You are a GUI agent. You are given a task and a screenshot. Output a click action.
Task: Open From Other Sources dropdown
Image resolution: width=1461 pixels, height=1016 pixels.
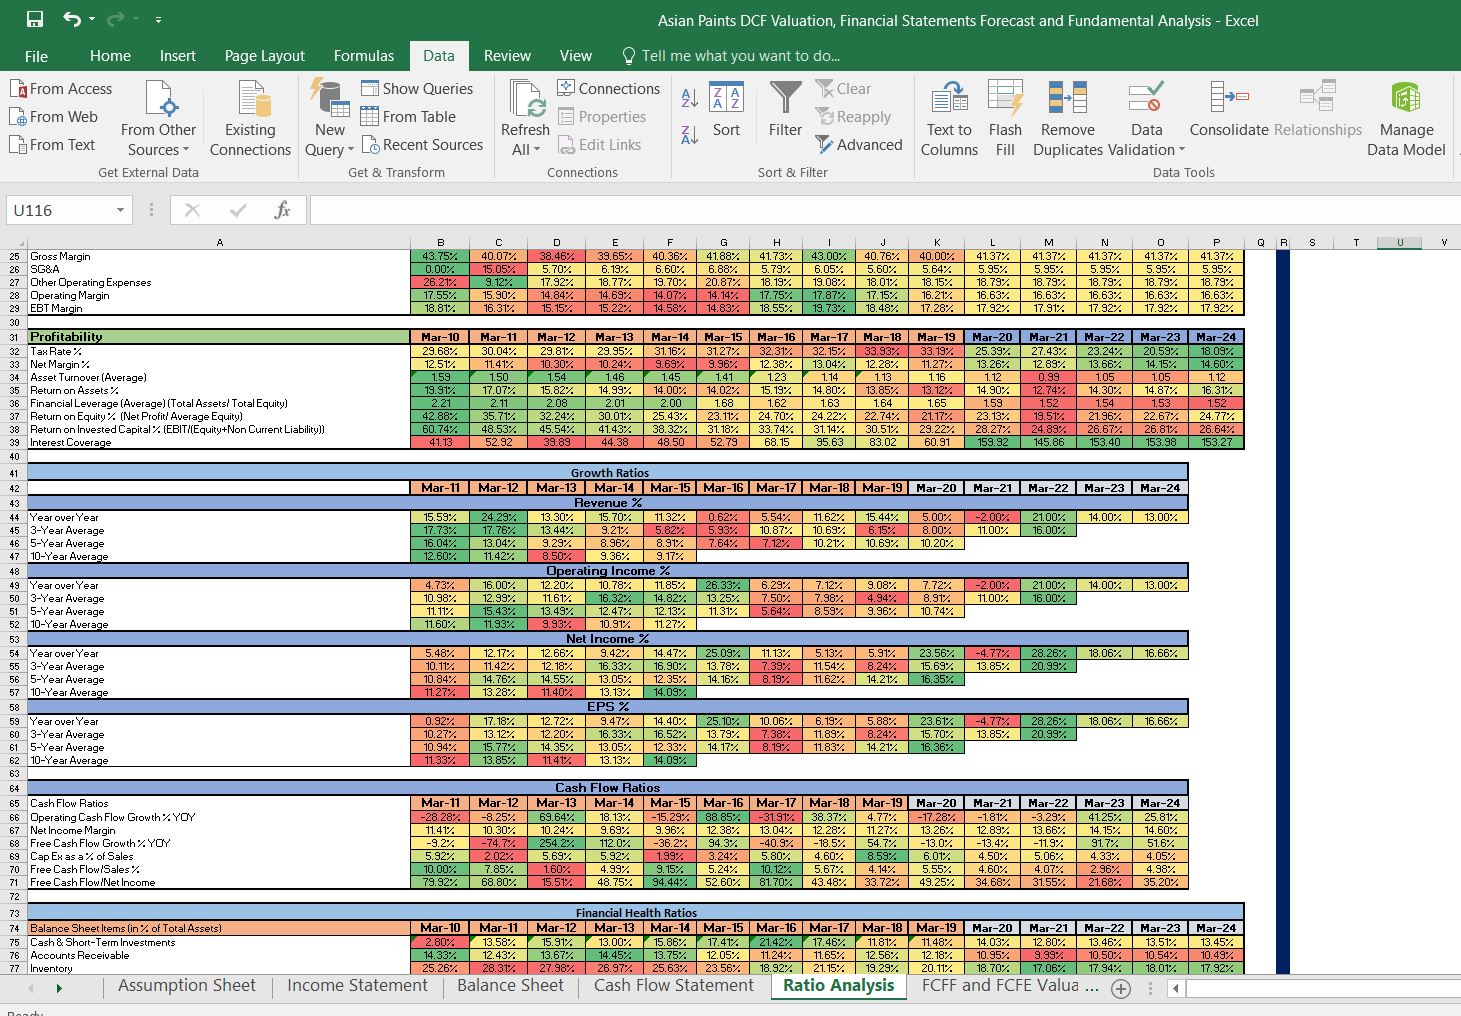(x=158, y=118)
